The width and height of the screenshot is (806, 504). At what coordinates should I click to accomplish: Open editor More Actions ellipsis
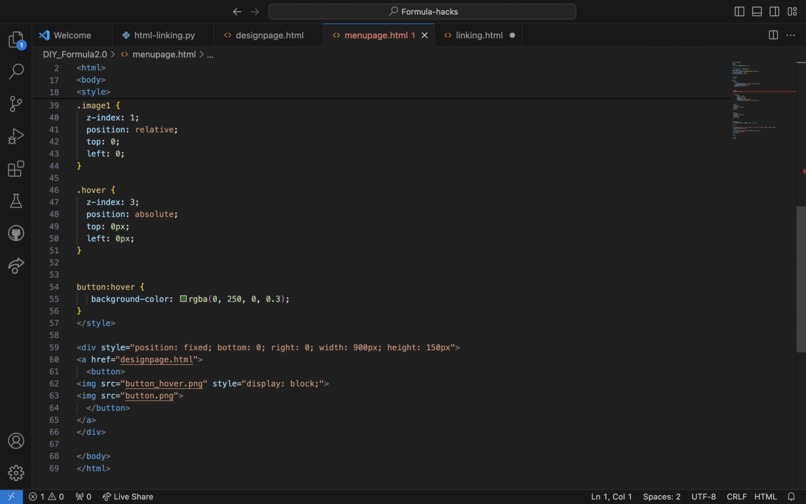point(791,35)
